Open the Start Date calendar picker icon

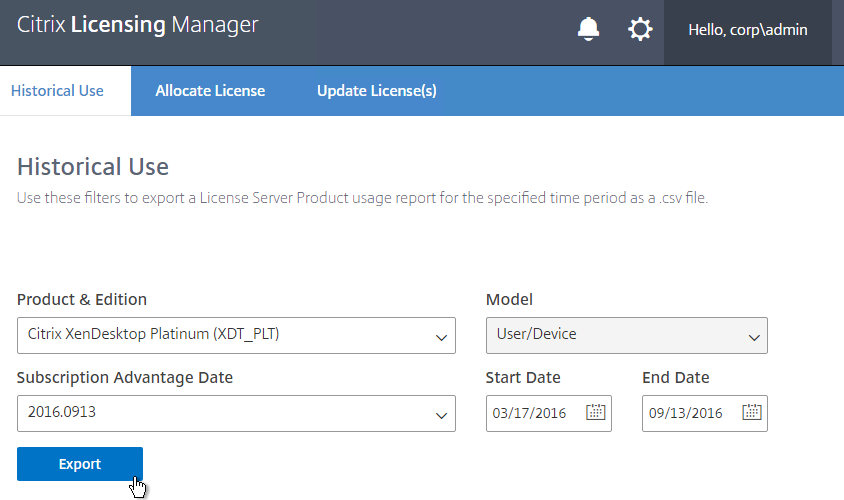tap(595, 412)
